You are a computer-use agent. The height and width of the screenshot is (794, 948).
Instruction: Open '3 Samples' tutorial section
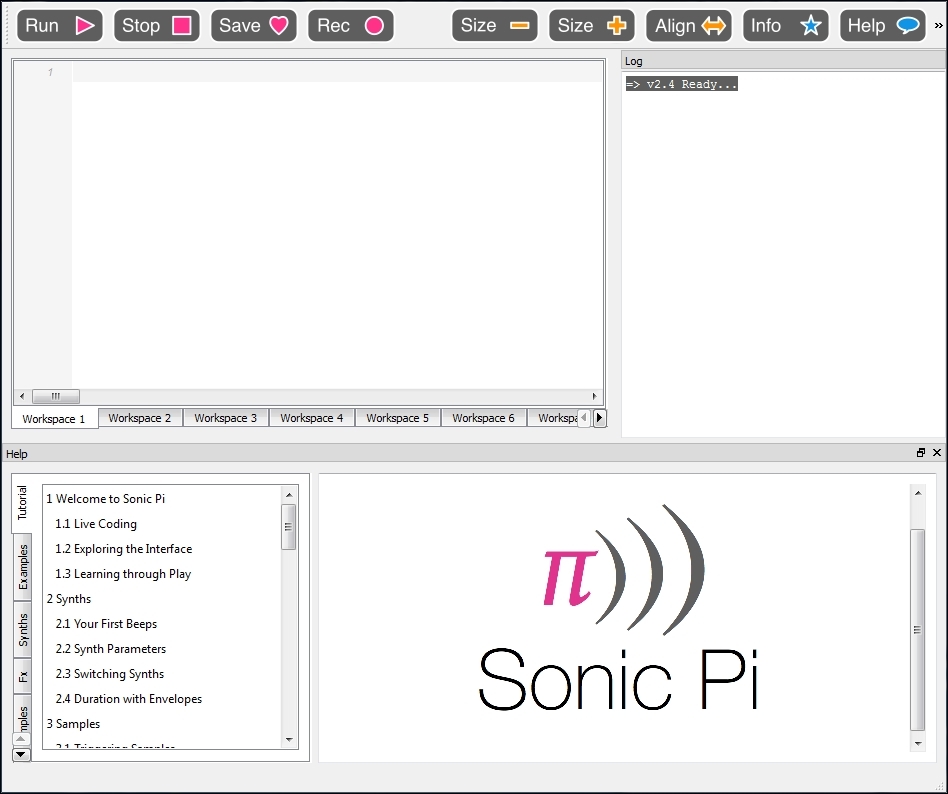[x=73, y=724]
